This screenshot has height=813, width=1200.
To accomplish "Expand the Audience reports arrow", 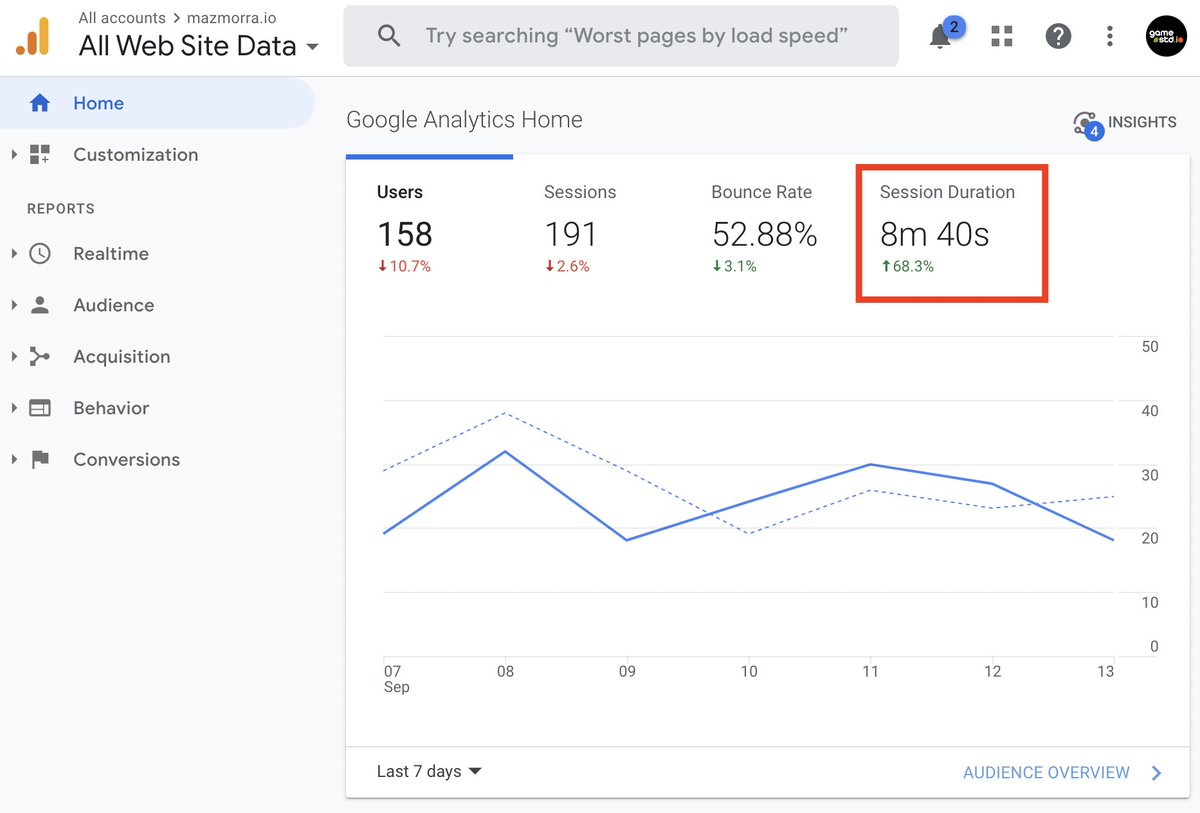I will (14, 305).
